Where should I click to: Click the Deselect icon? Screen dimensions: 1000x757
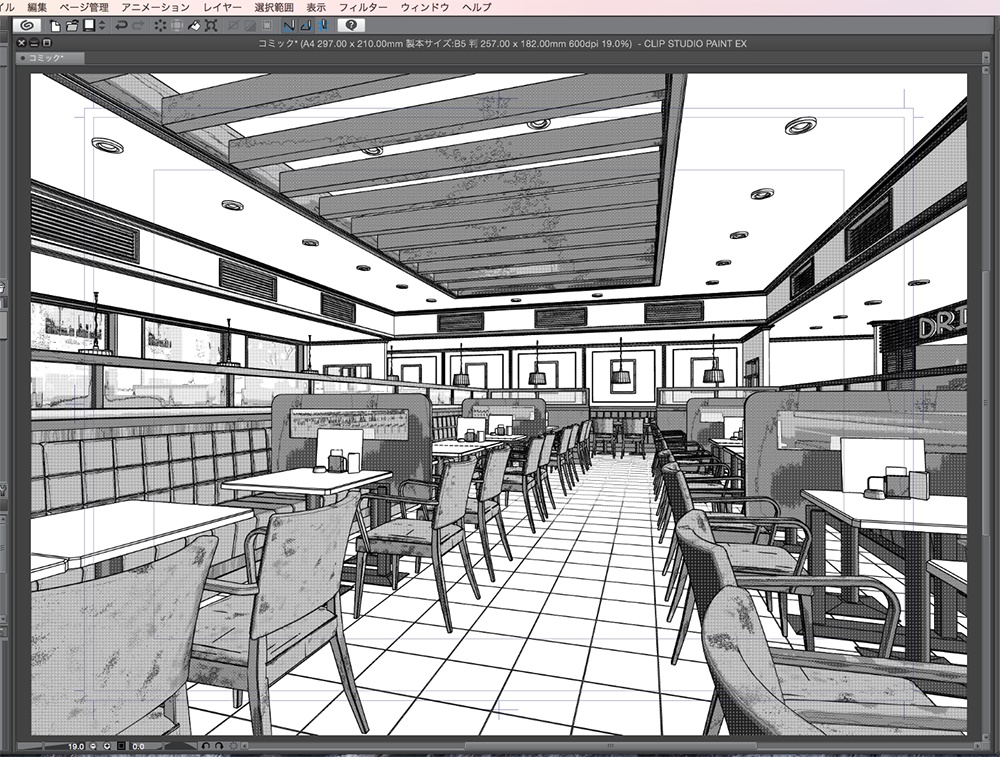[x=234, y=26]
